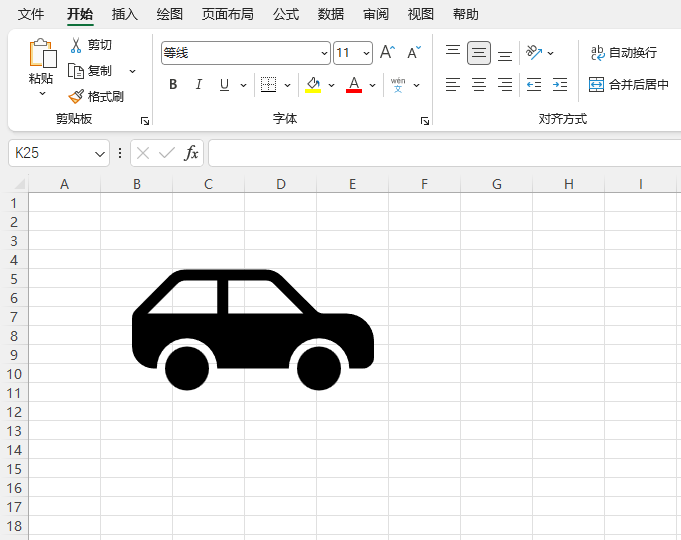Switch to the 插入 Insert tab
Viewport: 681px width, 540px height.
[x=124, y=14]
